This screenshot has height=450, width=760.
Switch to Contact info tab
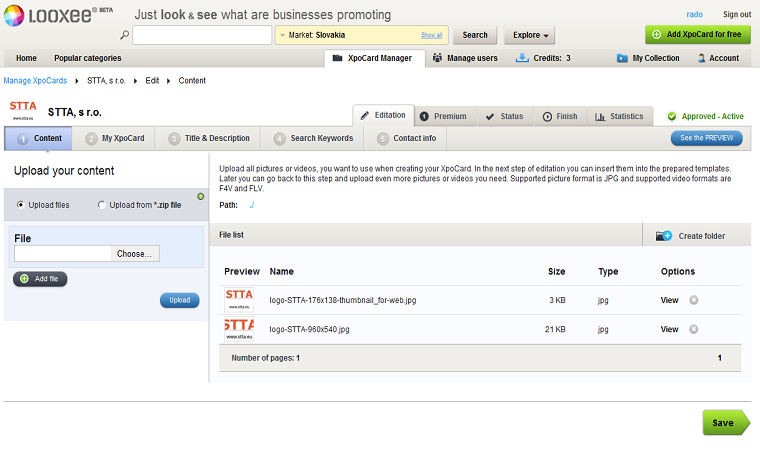tap(406, 138)
